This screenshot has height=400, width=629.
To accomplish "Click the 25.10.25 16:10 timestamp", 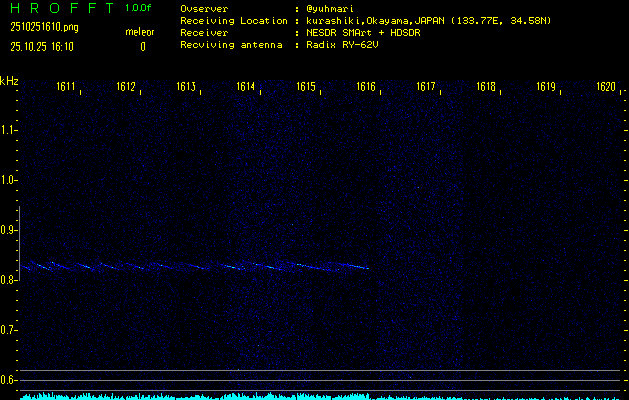I will coord(41,46).
